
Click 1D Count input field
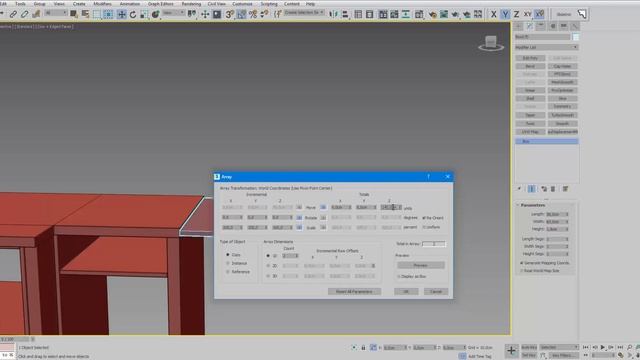[290, 256]
